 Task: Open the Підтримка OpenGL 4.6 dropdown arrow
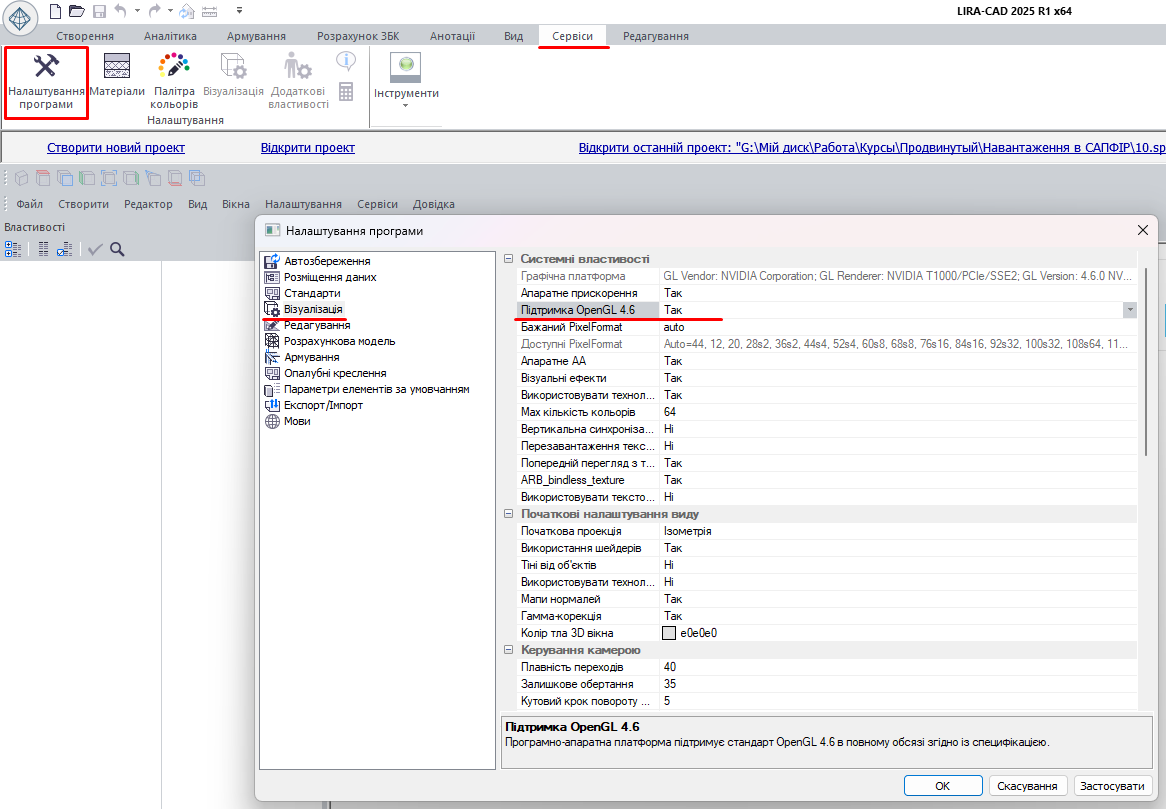tap(1130, 310)
